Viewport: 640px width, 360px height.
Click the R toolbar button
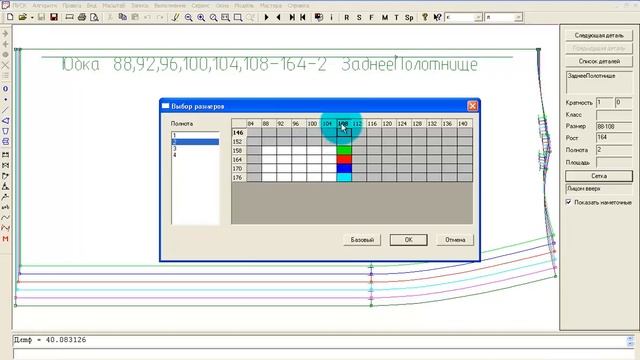347,18
